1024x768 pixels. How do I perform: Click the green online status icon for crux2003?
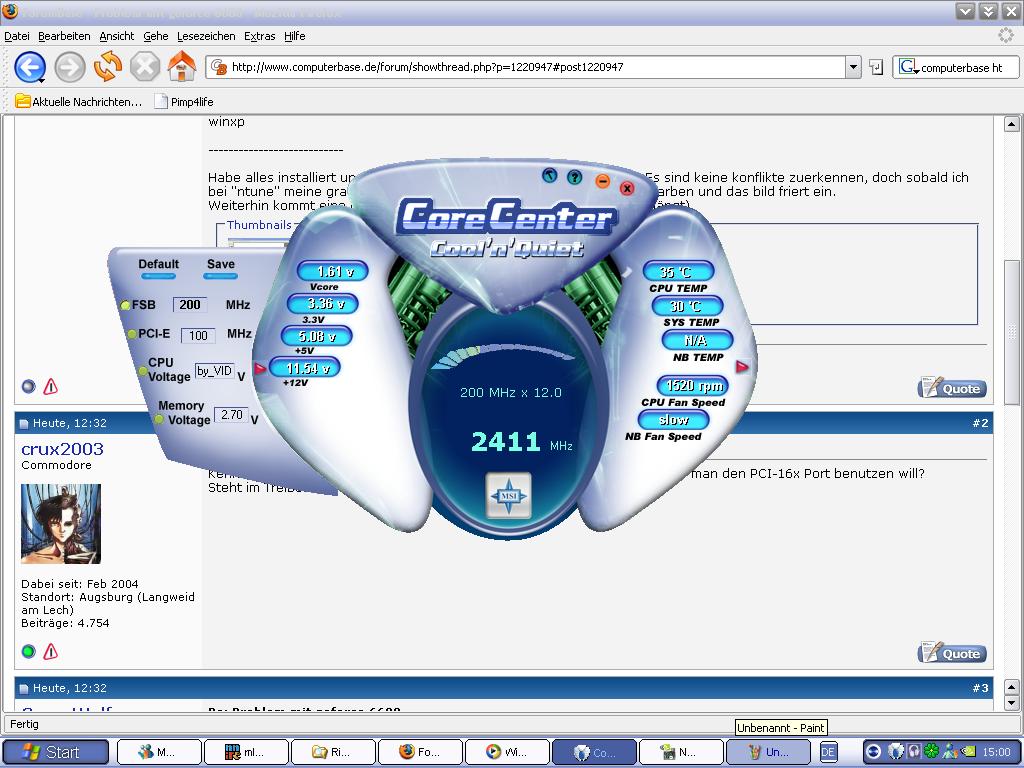tap(28, 651)
